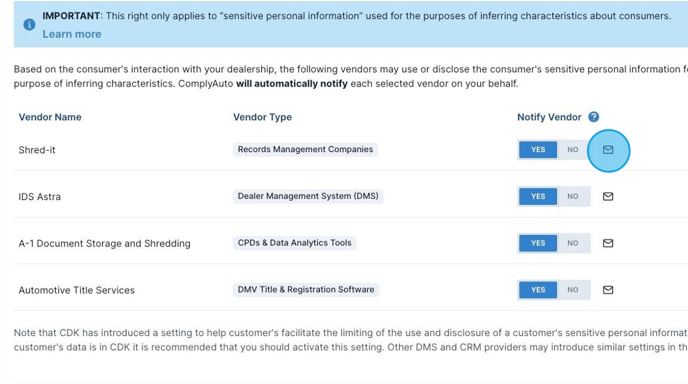Click envelope icon for Automotive Title Services
This screenshot has height=384, width=688.
click(x=608, y=290)
